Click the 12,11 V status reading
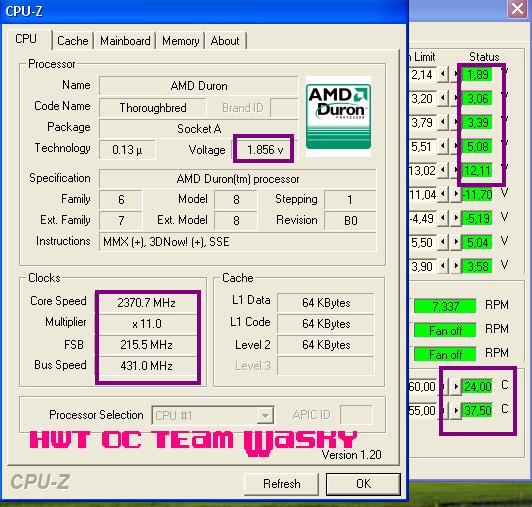Image resolution: width=532 pixels, height=507 pixels. (x=478, y=170)
